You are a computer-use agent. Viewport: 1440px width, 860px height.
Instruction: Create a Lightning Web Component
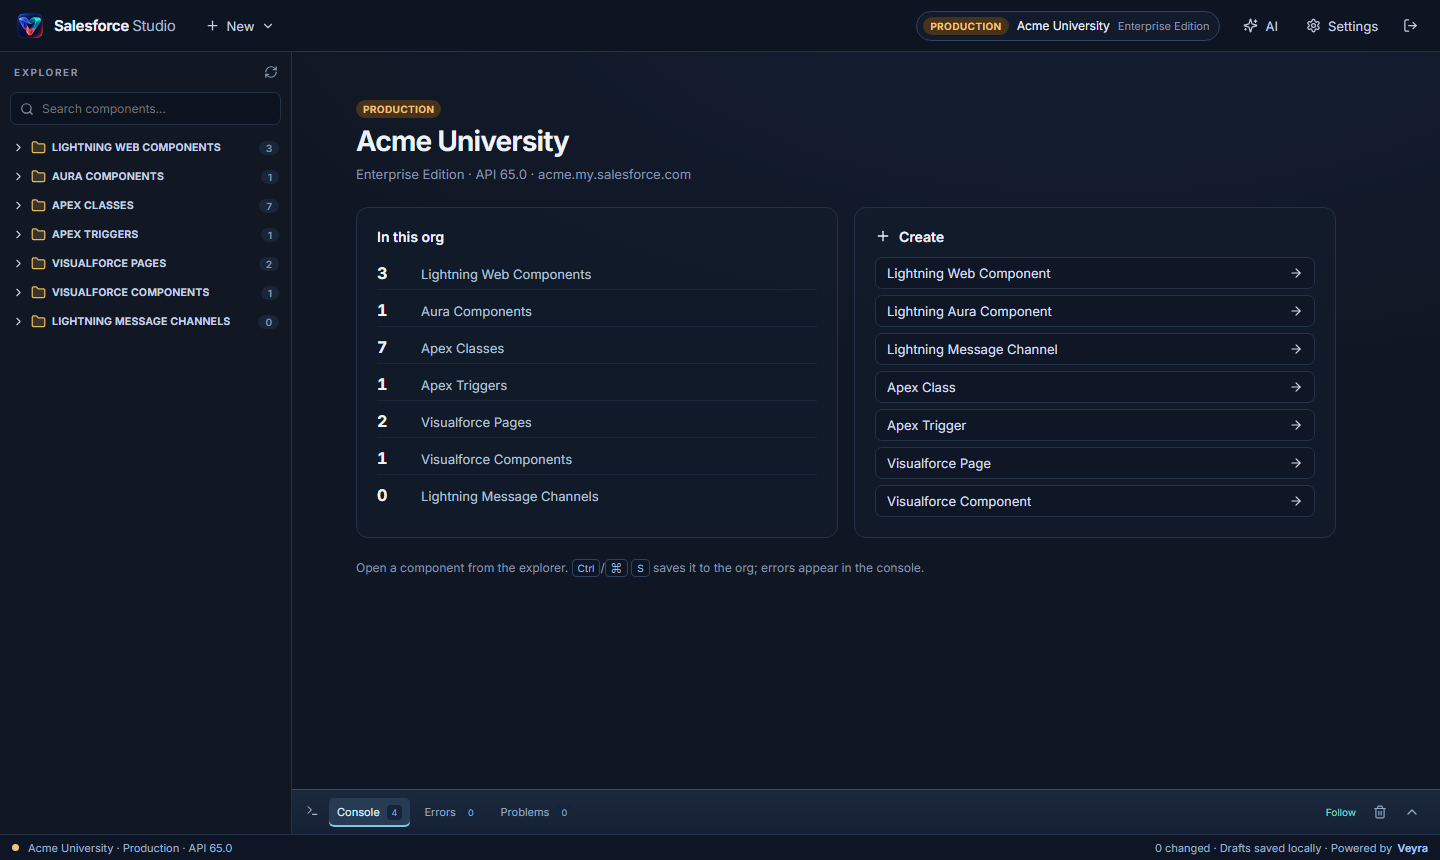point(1094,273)
